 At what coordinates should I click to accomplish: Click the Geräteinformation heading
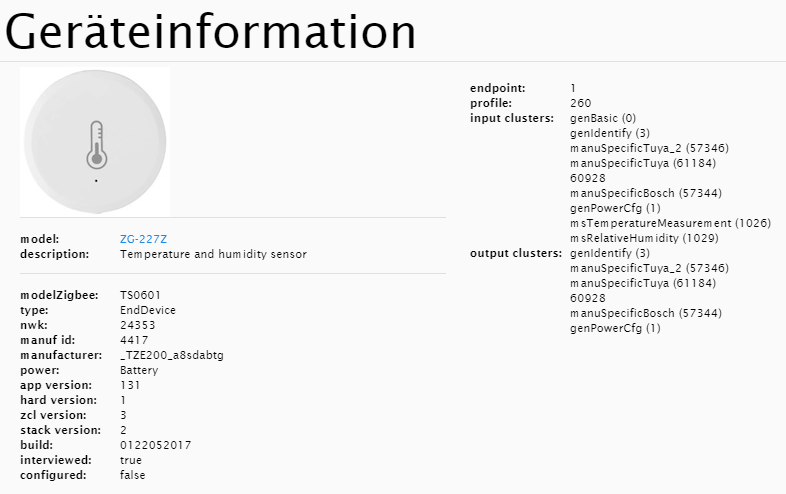click(211, 33)
